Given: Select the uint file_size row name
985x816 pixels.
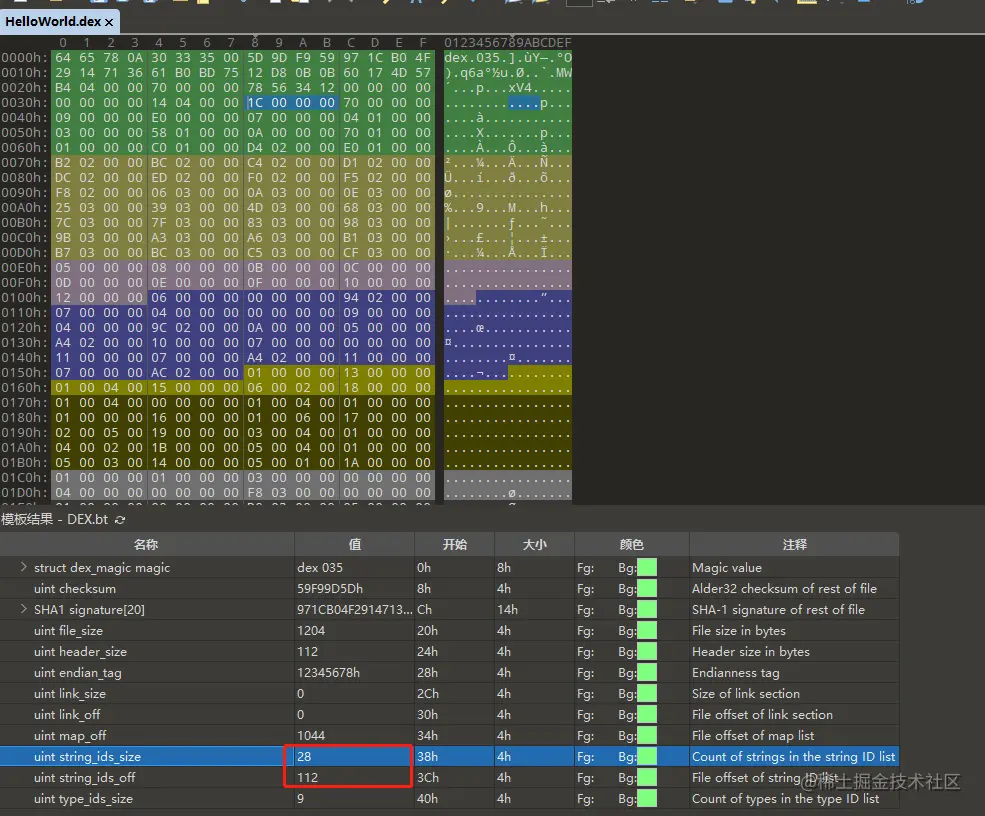Looking at the screenshot, I should pyautogui.click(x=68, y=631).
